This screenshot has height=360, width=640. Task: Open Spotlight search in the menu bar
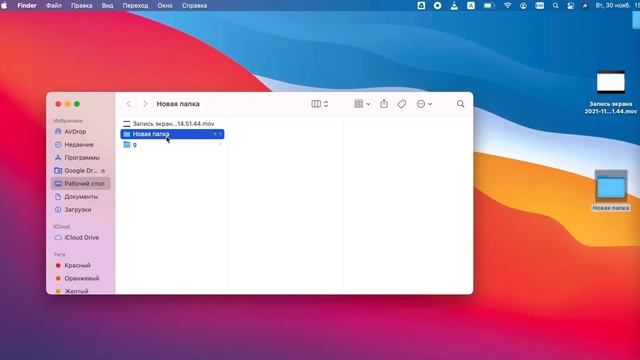[556, 6]
